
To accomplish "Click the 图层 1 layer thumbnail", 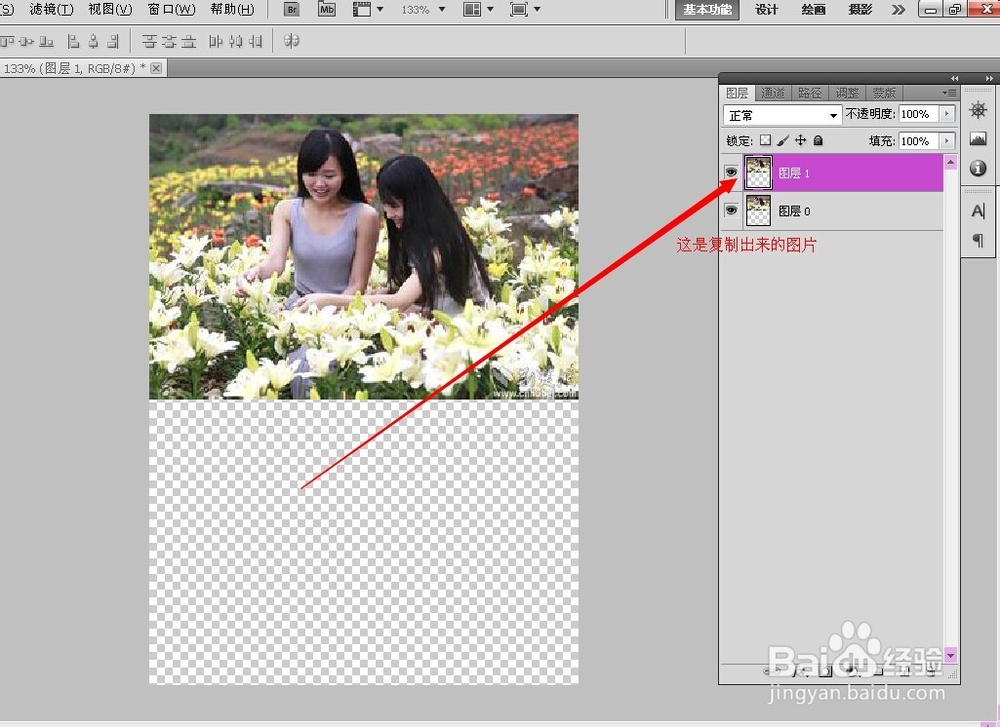I will (758, 172).
